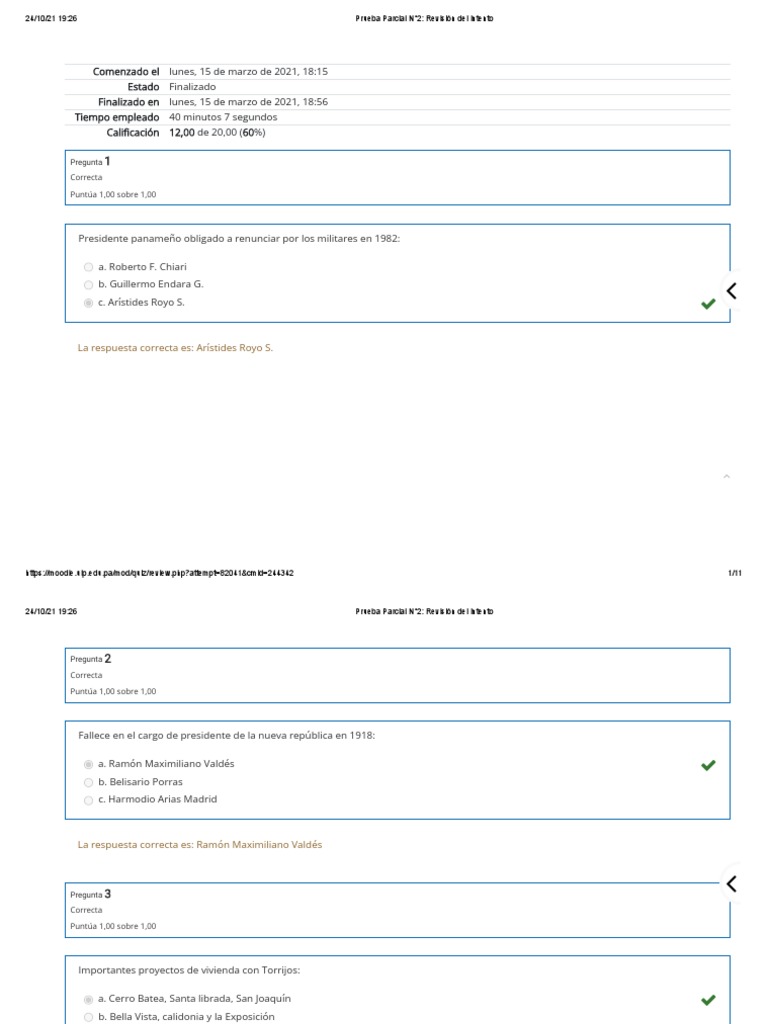Click the Tiempo empleado row value

pyautogui.click(x=223, y=117)
